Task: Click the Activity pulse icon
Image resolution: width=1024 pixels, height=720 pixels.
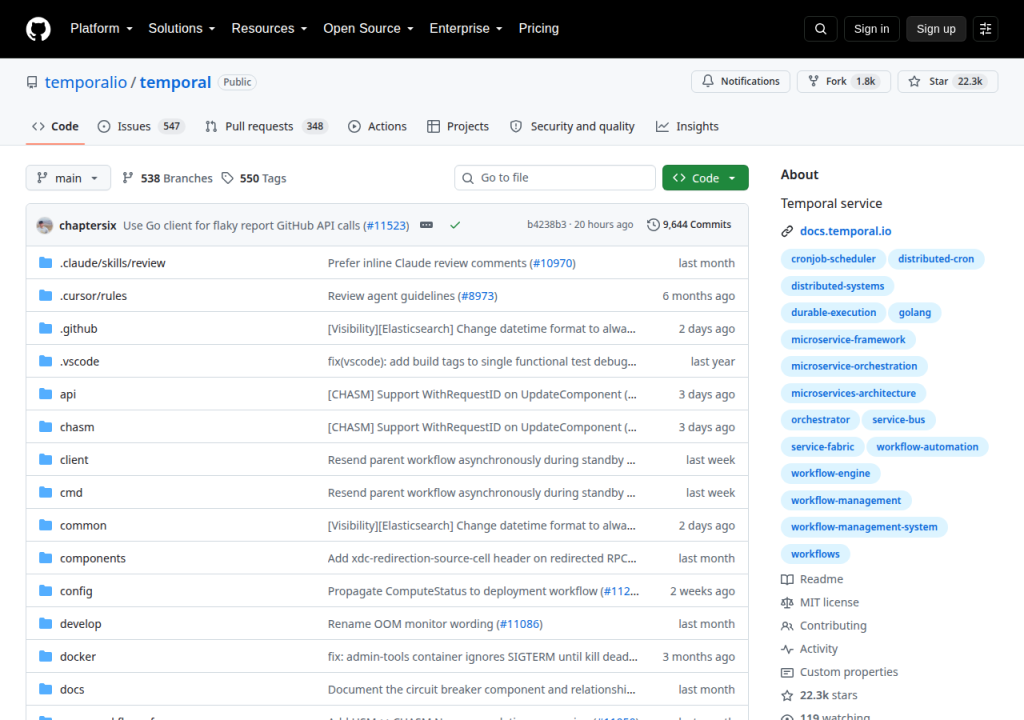Action: [x=787, y=649]
